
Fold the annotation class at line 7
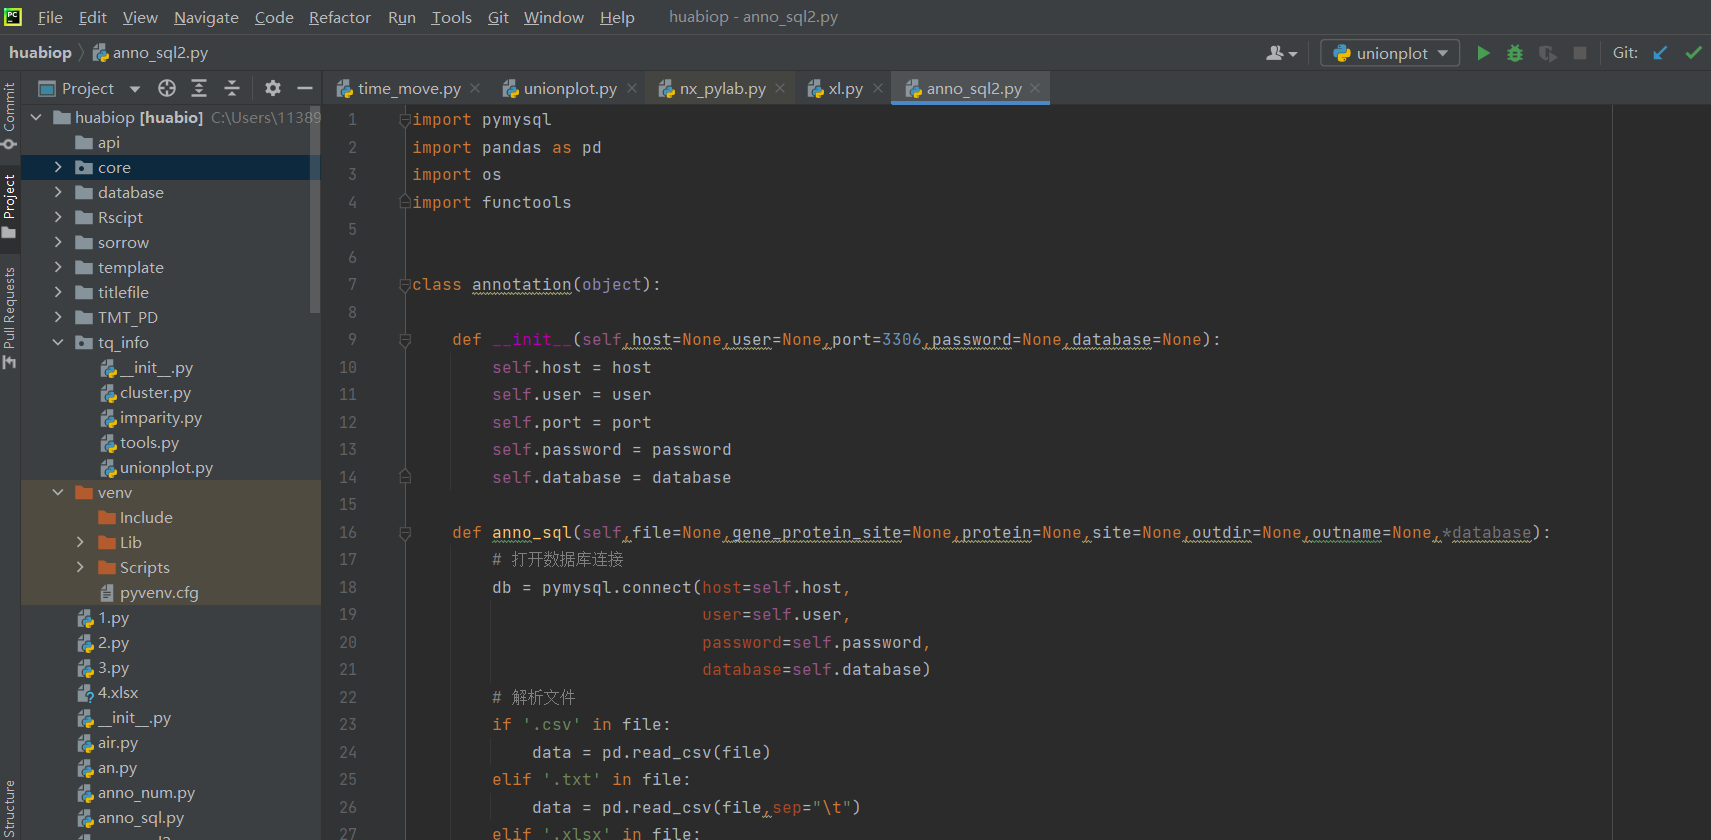pyautogui.click(x=405, y=285)
